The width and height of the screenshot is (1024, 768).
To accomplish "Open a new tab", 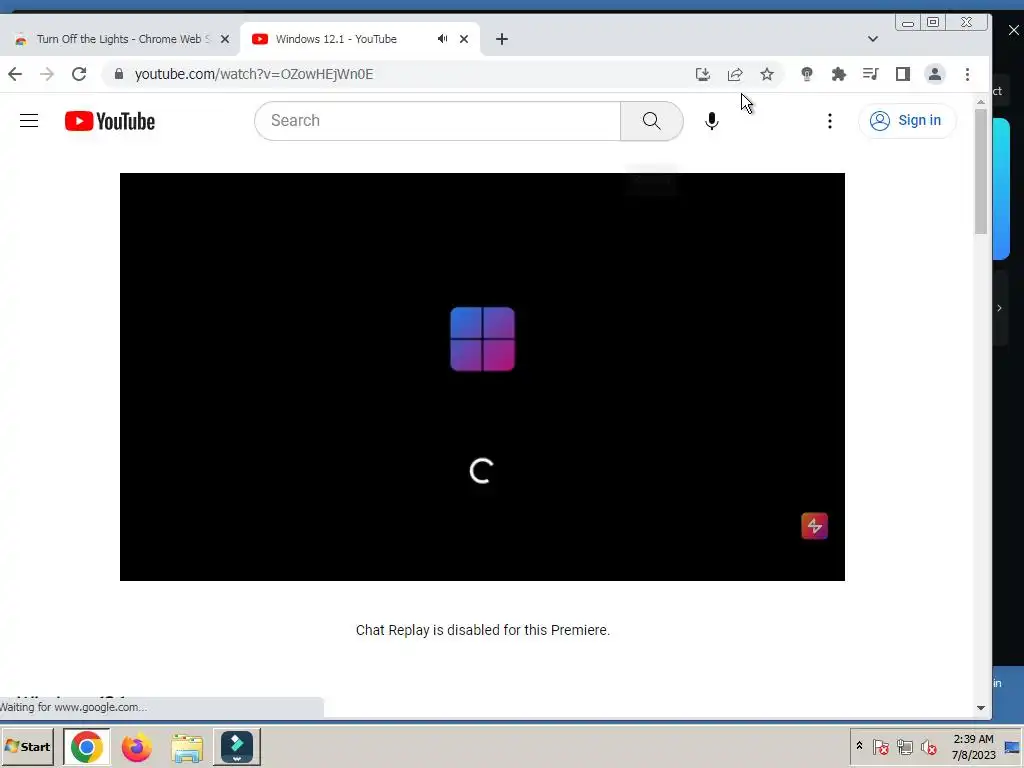I will [502, 39].
